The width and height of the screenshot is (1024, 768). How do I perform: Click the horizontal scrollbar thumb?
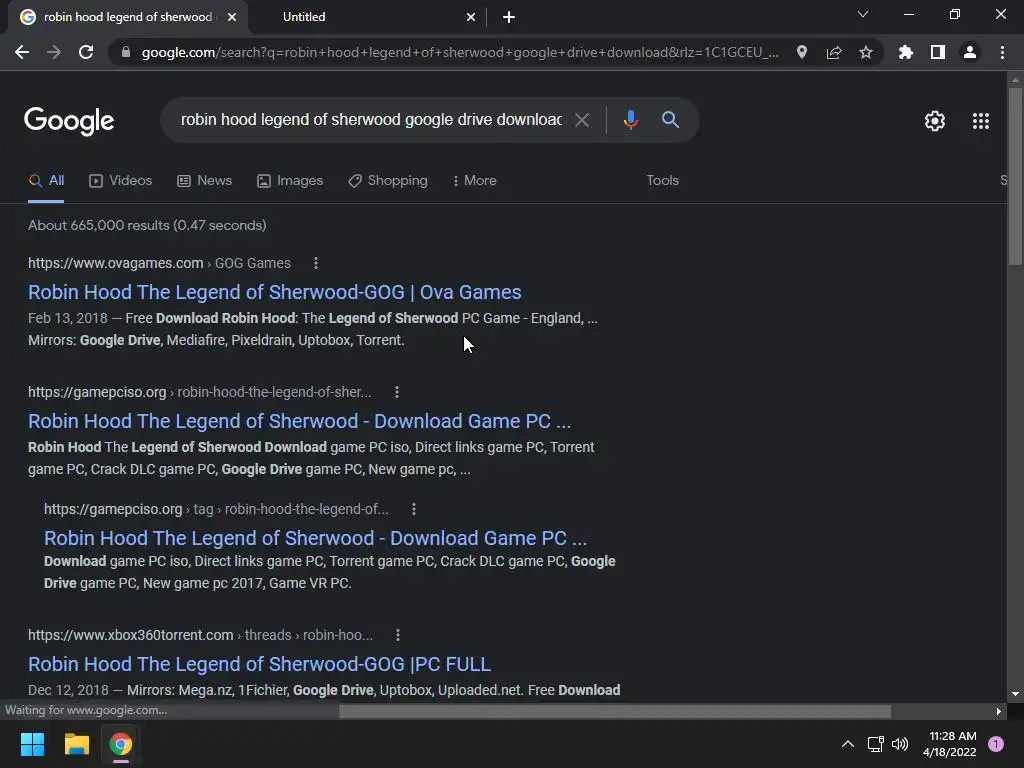point(615,711)
